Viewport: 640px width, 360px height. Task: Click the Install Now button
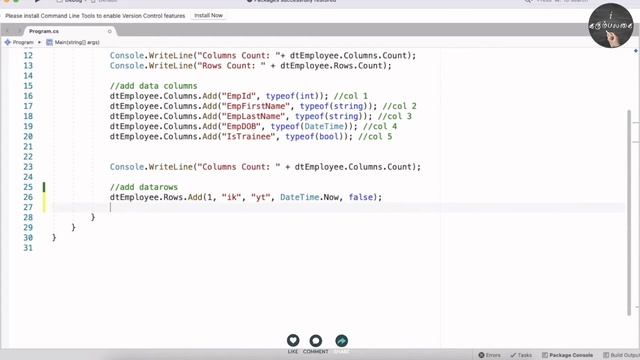pos(208,16)
